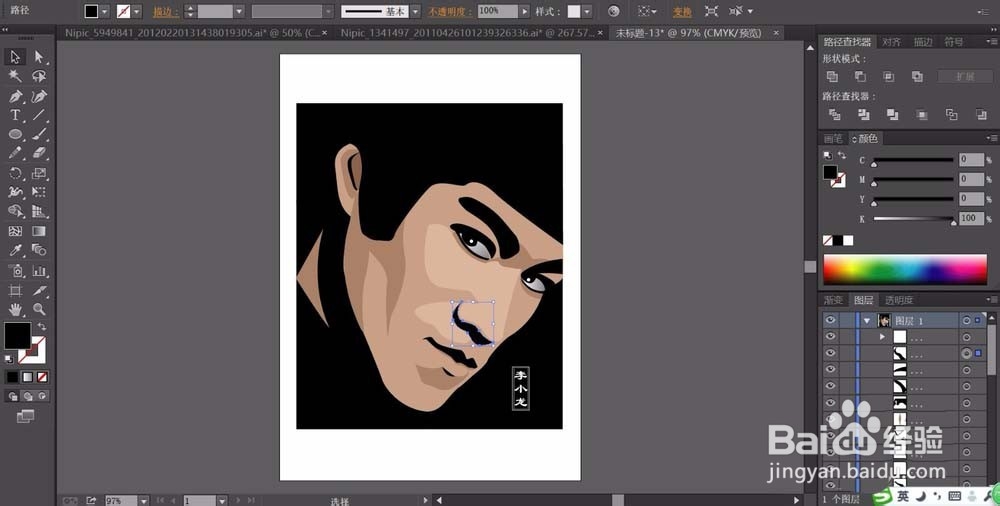Swap fill and stroke in toolbox

pyautogui.click(x=41, y=326)
